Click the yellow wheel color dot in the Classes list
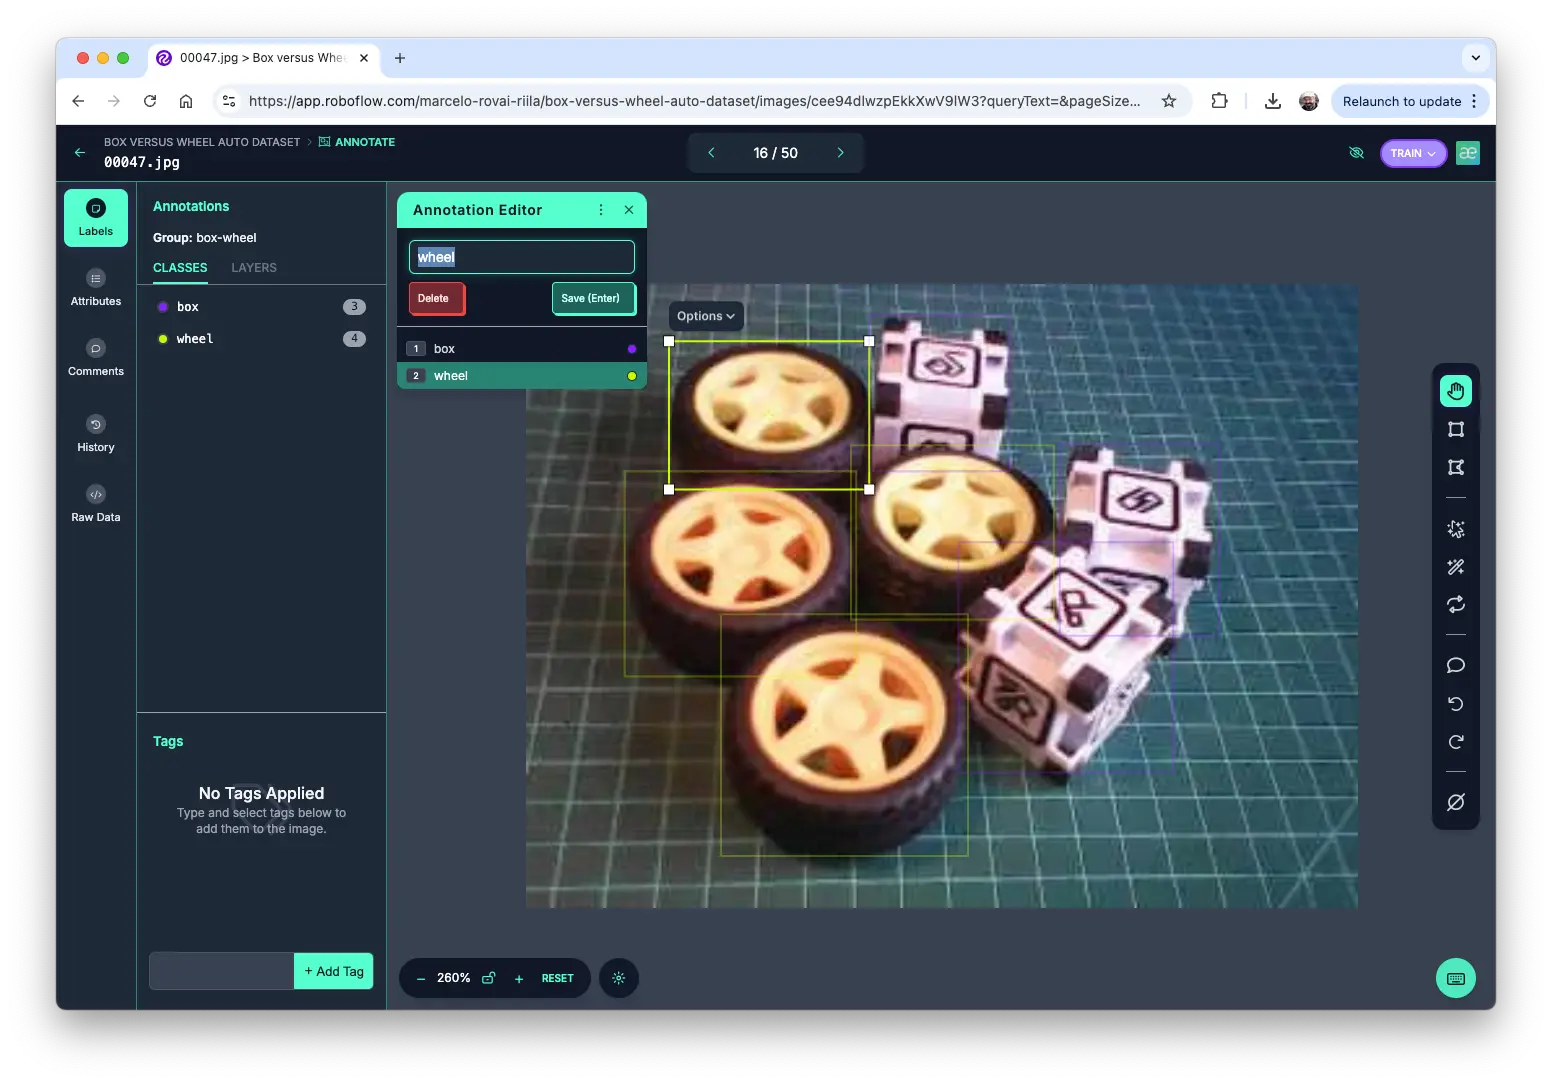 pos(163,339)
